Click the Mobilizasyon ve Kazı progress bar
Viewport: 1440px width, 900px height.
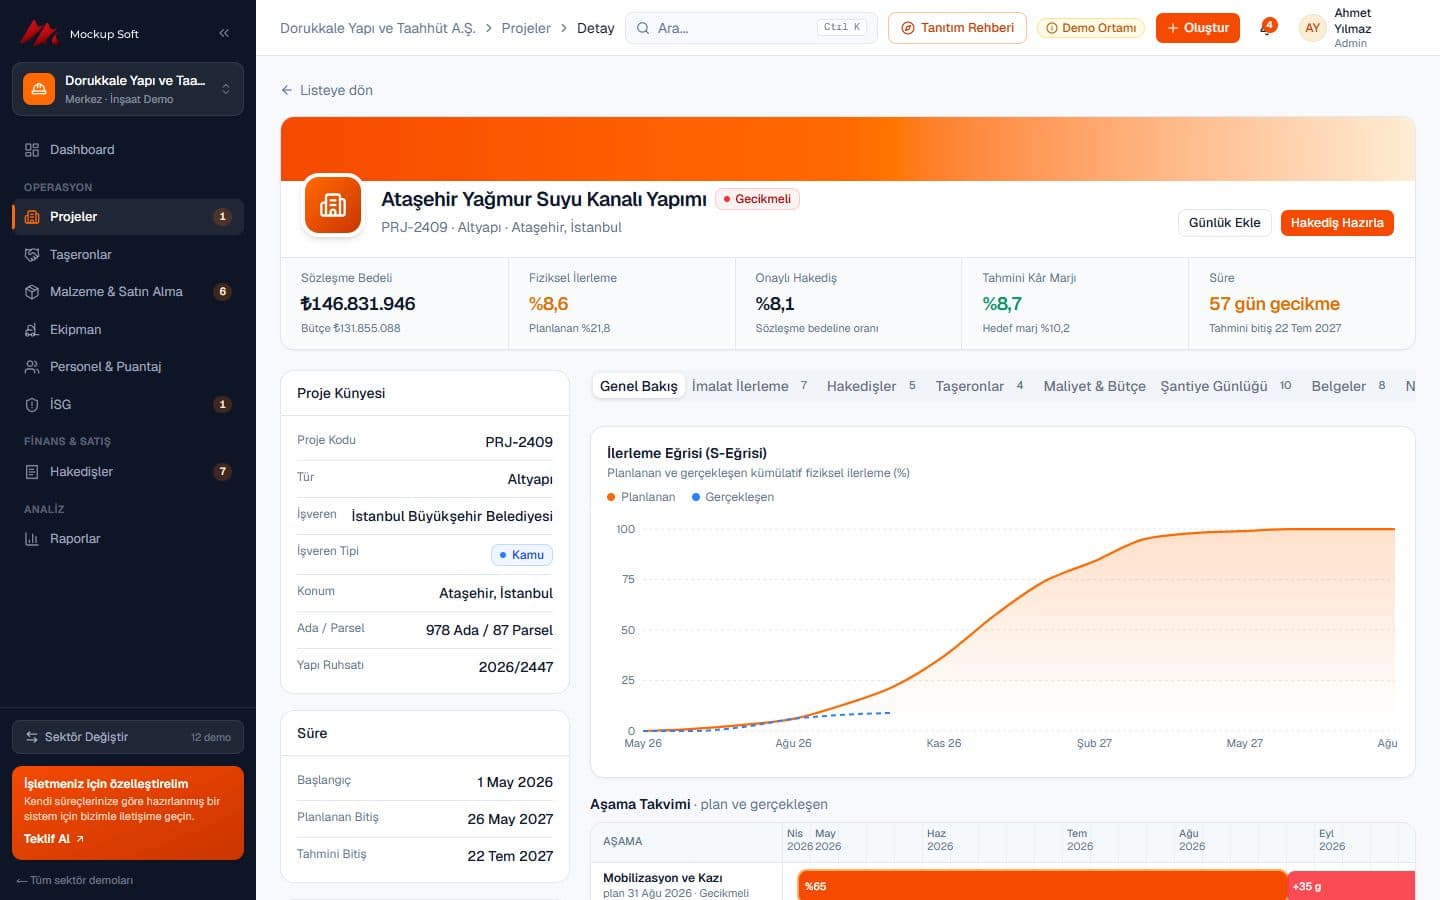pos(1041,886)
